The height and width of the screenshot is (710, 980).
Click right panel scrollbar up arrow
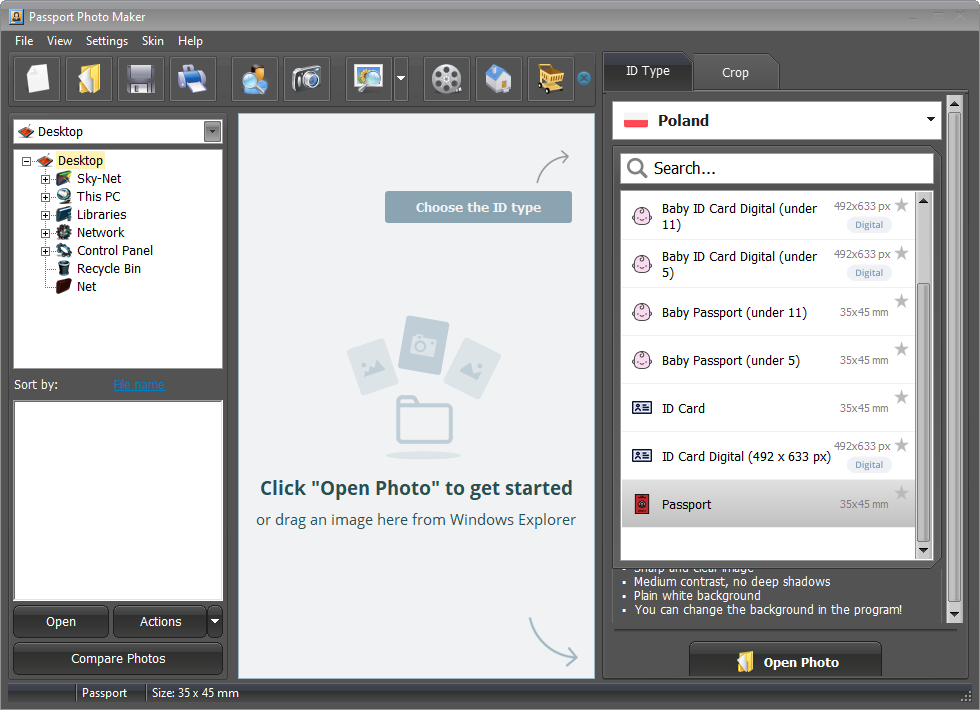[954, 103]
